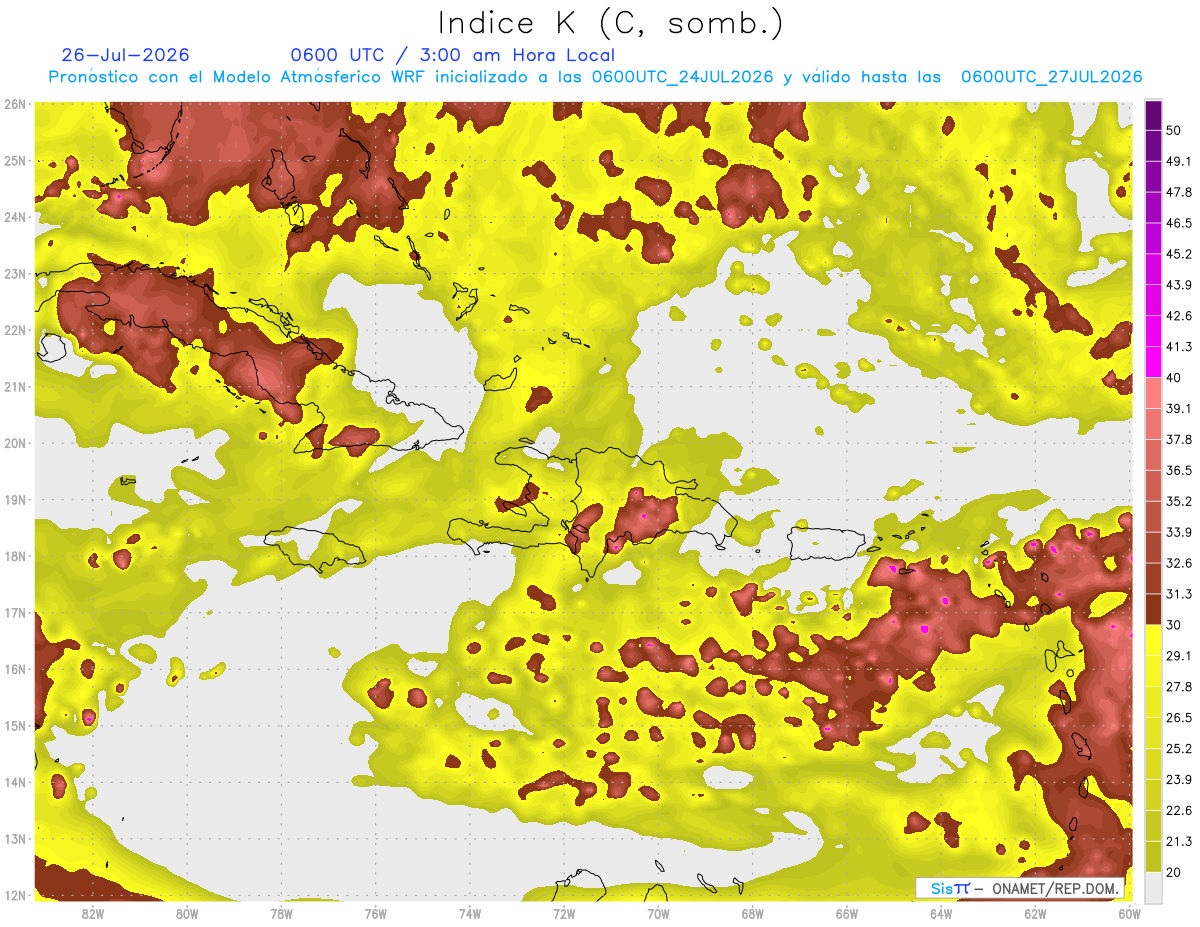Click the colorbar value 45.2
The height and width of the screenshot is (927, 1200).
click(x=1179, y=254)
